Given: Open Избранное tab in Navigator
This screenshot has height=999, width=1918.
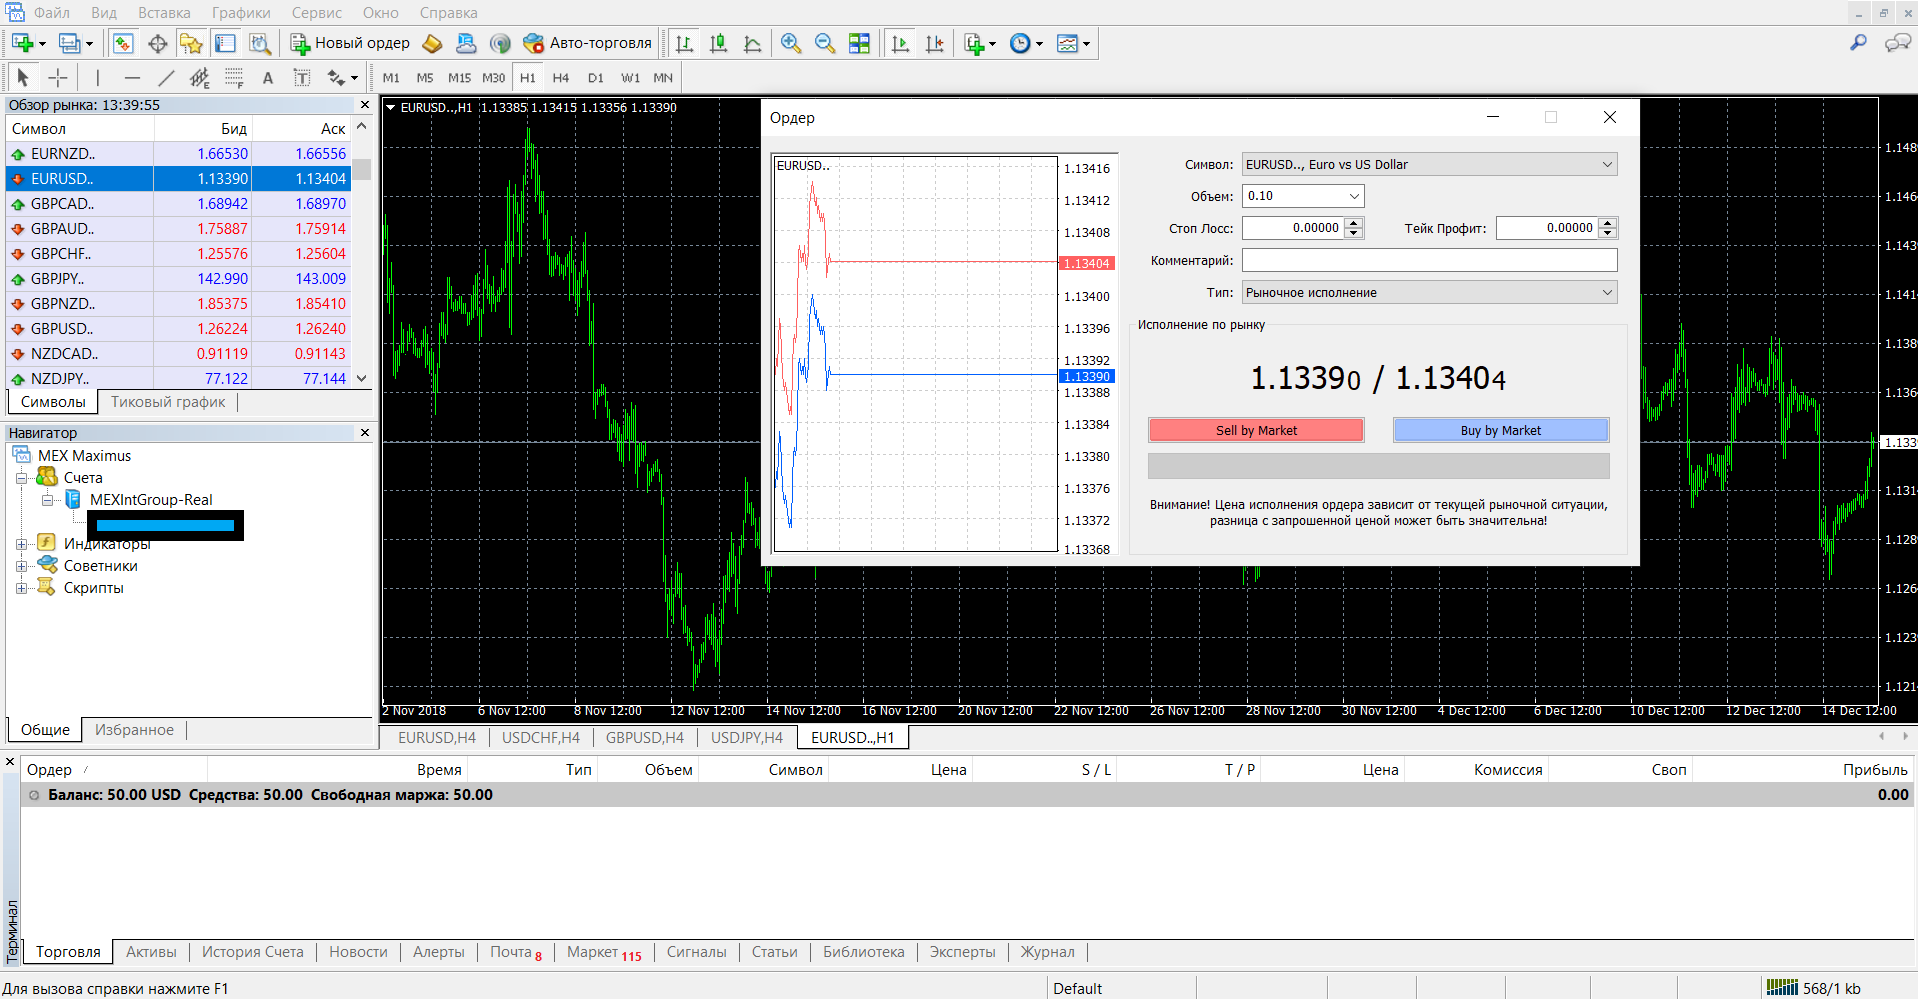Looking at the screenshot, I should click(x=134, y=730).
